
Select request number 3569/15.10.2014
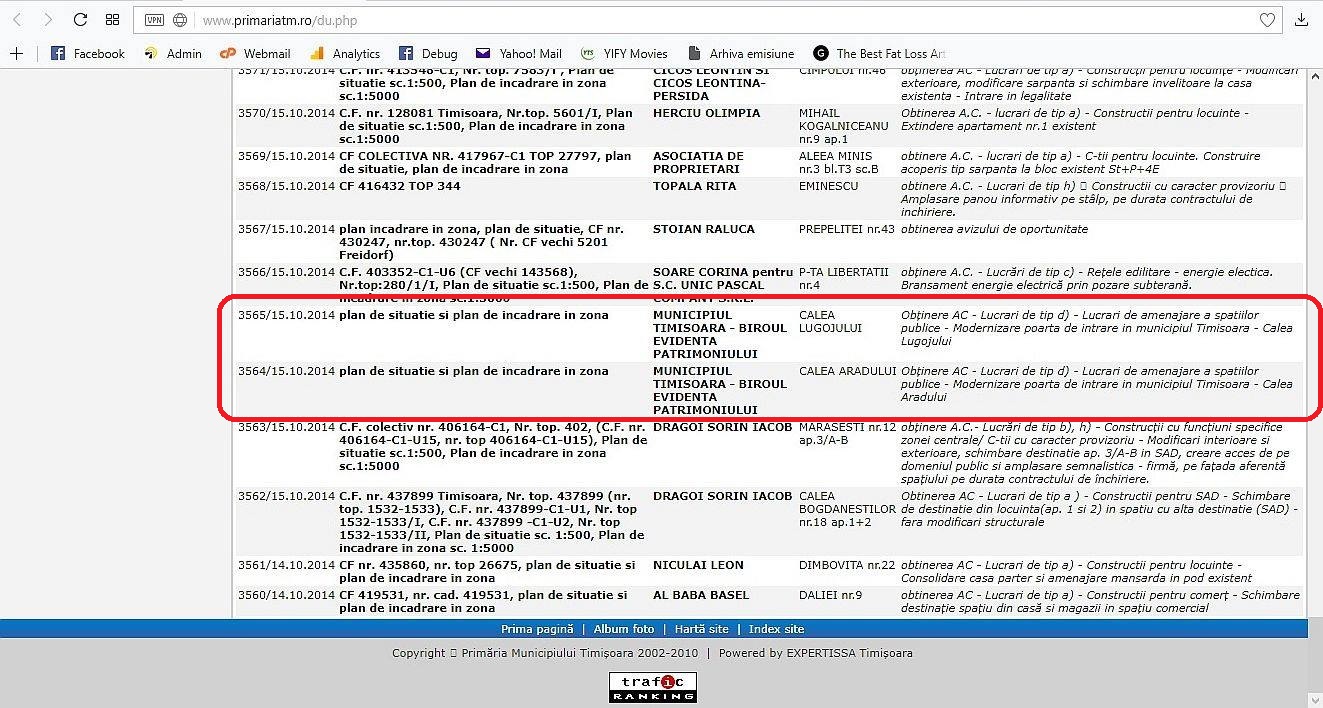pyautogui.click(x=286, y=156)
